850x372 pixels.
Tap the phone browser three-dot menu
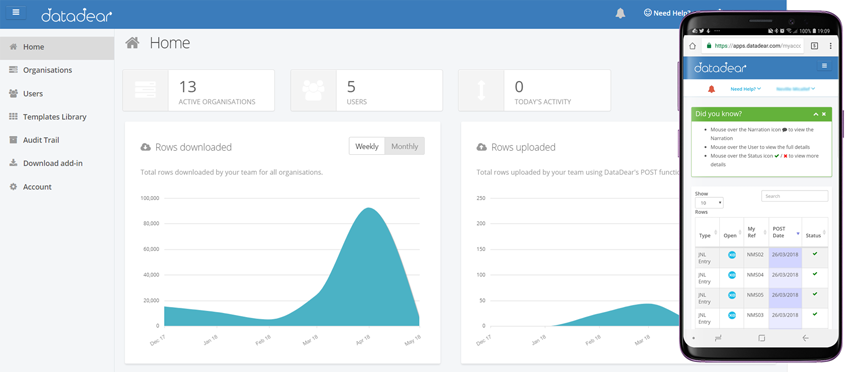pyautogui.click(x=830, y=46)
